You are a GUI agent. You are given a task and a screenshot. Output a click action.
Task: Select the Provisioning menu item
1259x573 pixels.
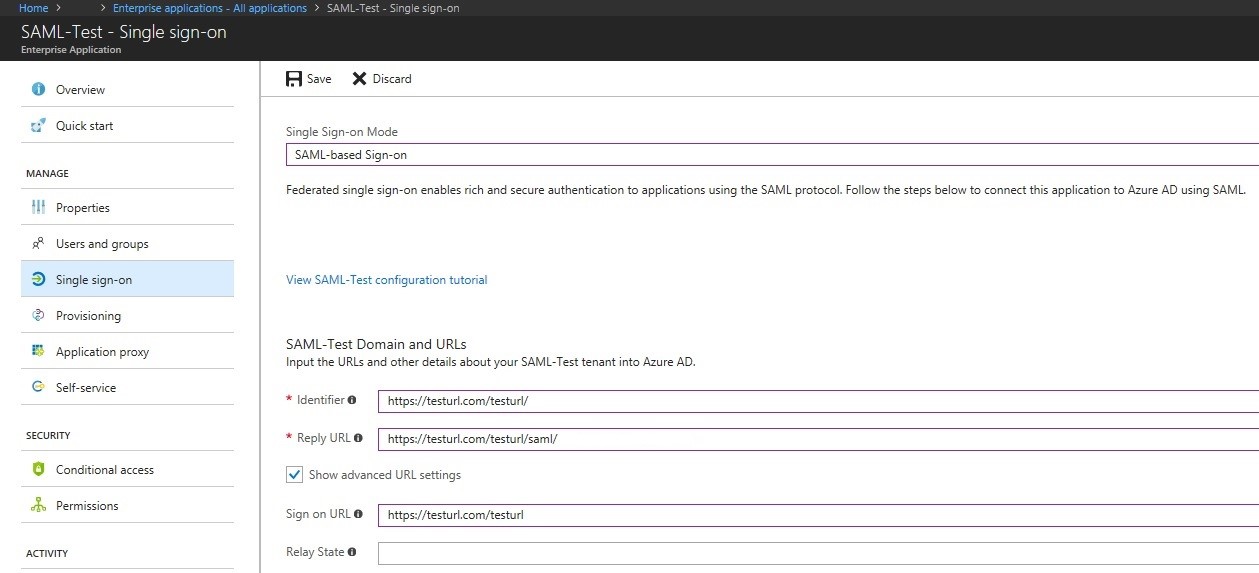128,316
